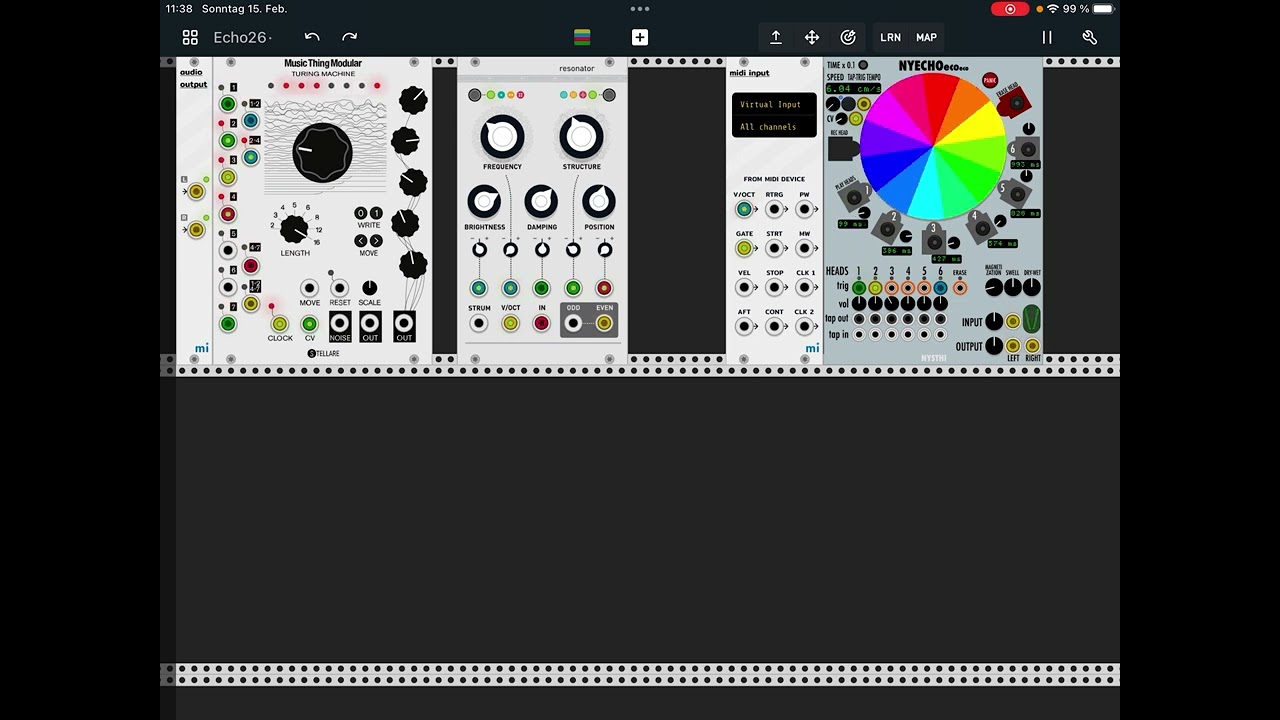Image resolution: width=1280 pixels, height=720 pixels.
Task: Toggle the resonator model button at top-right
Action: (609, 95)
